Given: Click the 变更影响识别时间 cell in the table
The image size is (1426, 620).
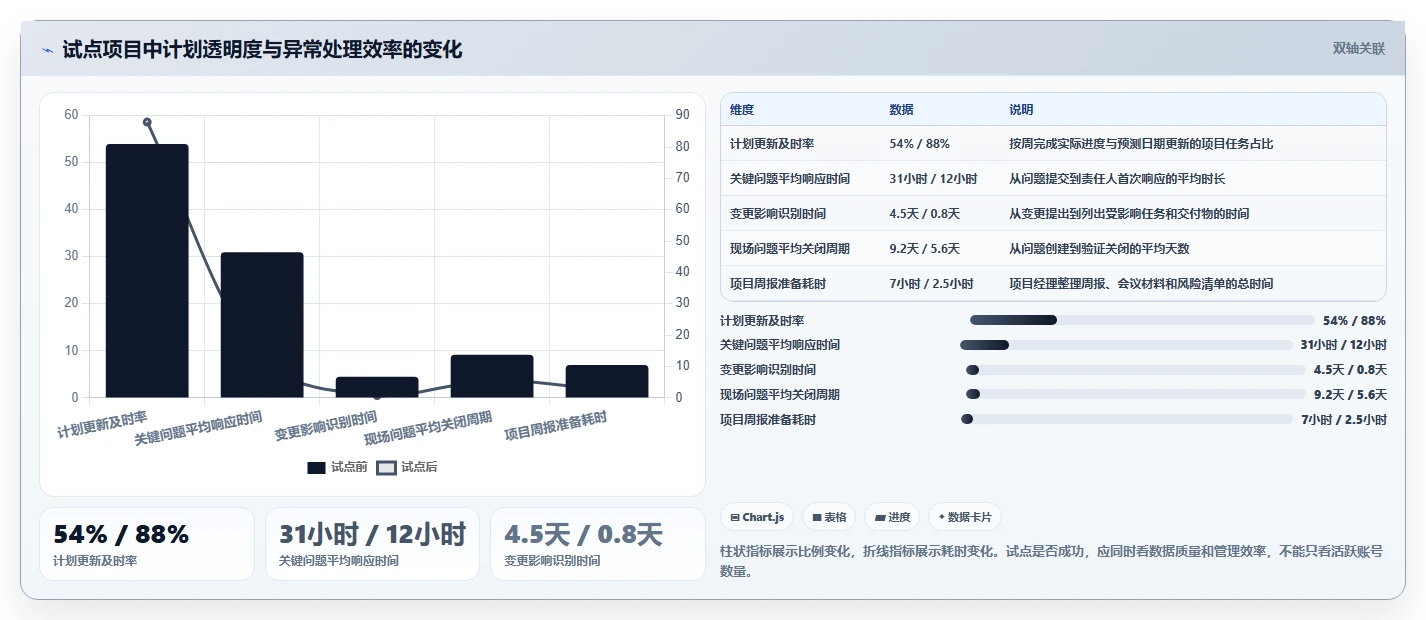Looking at the screenshot, I should [x=778, y=214].
